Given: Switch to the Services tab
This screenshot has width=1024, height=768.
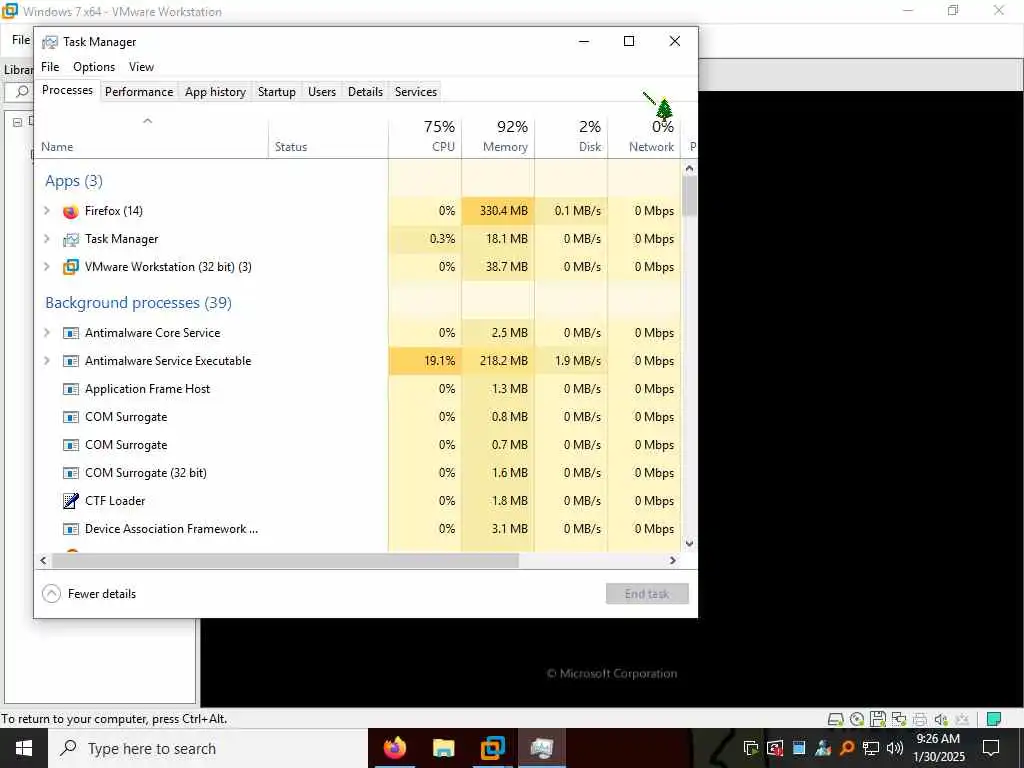Looking at the screenshot, I should 415,92.
